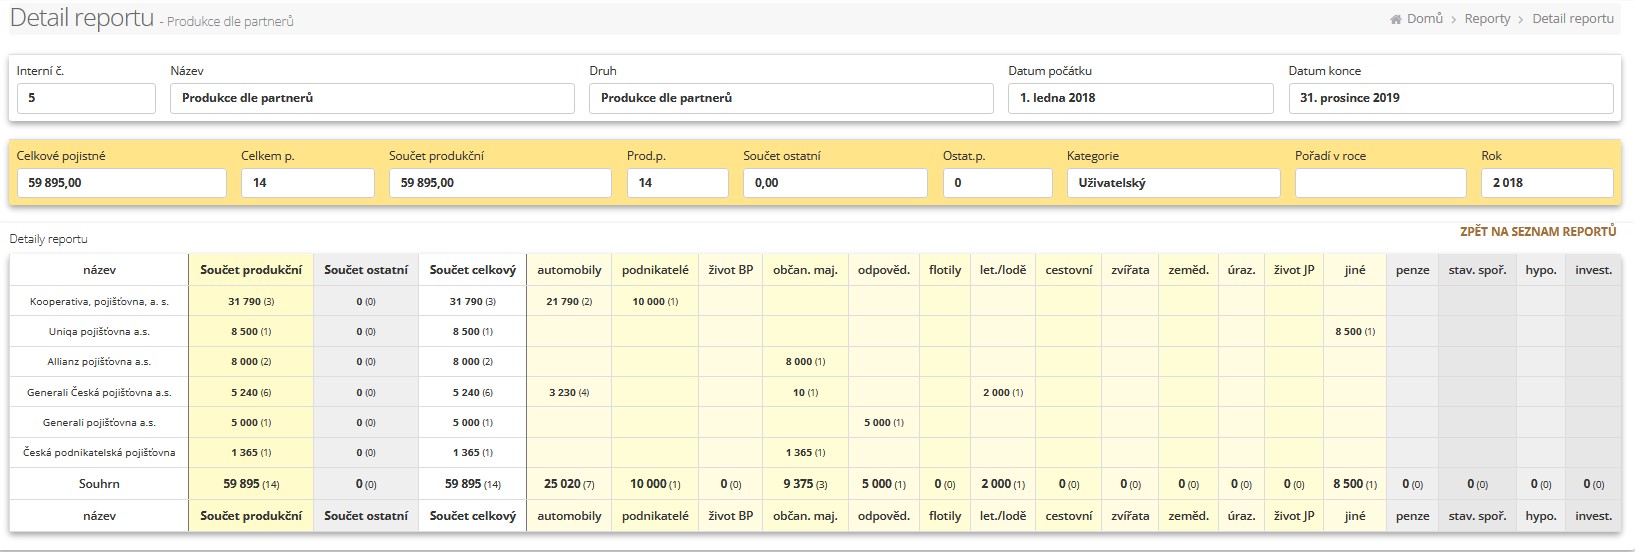Click the Ostat.p. field
Screen dimensions: 1635x552
pos(998,183)
